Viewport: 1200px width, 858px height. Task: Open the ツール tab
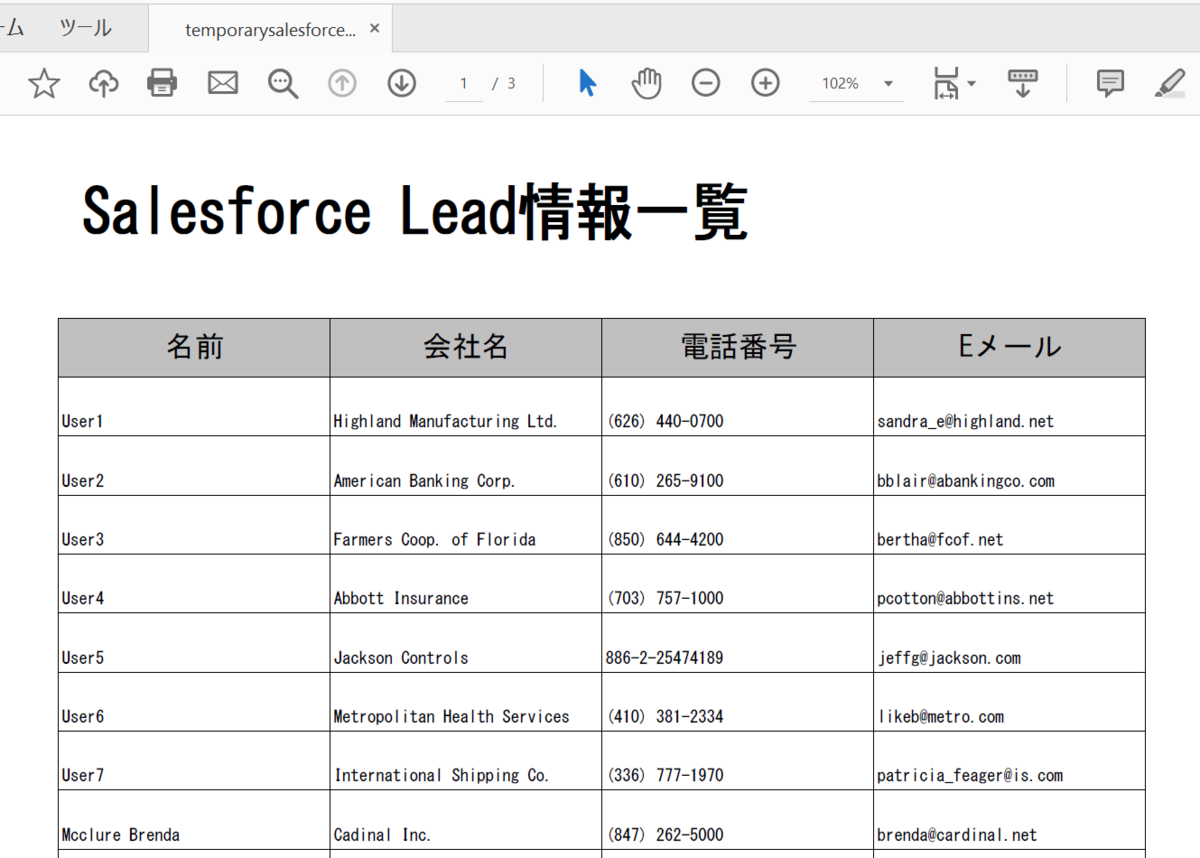click(85, 28)
